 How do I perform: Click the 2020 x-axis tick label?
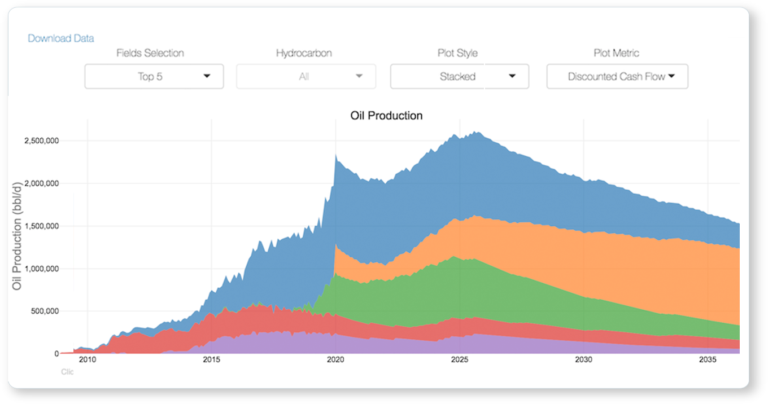[335, 360]
